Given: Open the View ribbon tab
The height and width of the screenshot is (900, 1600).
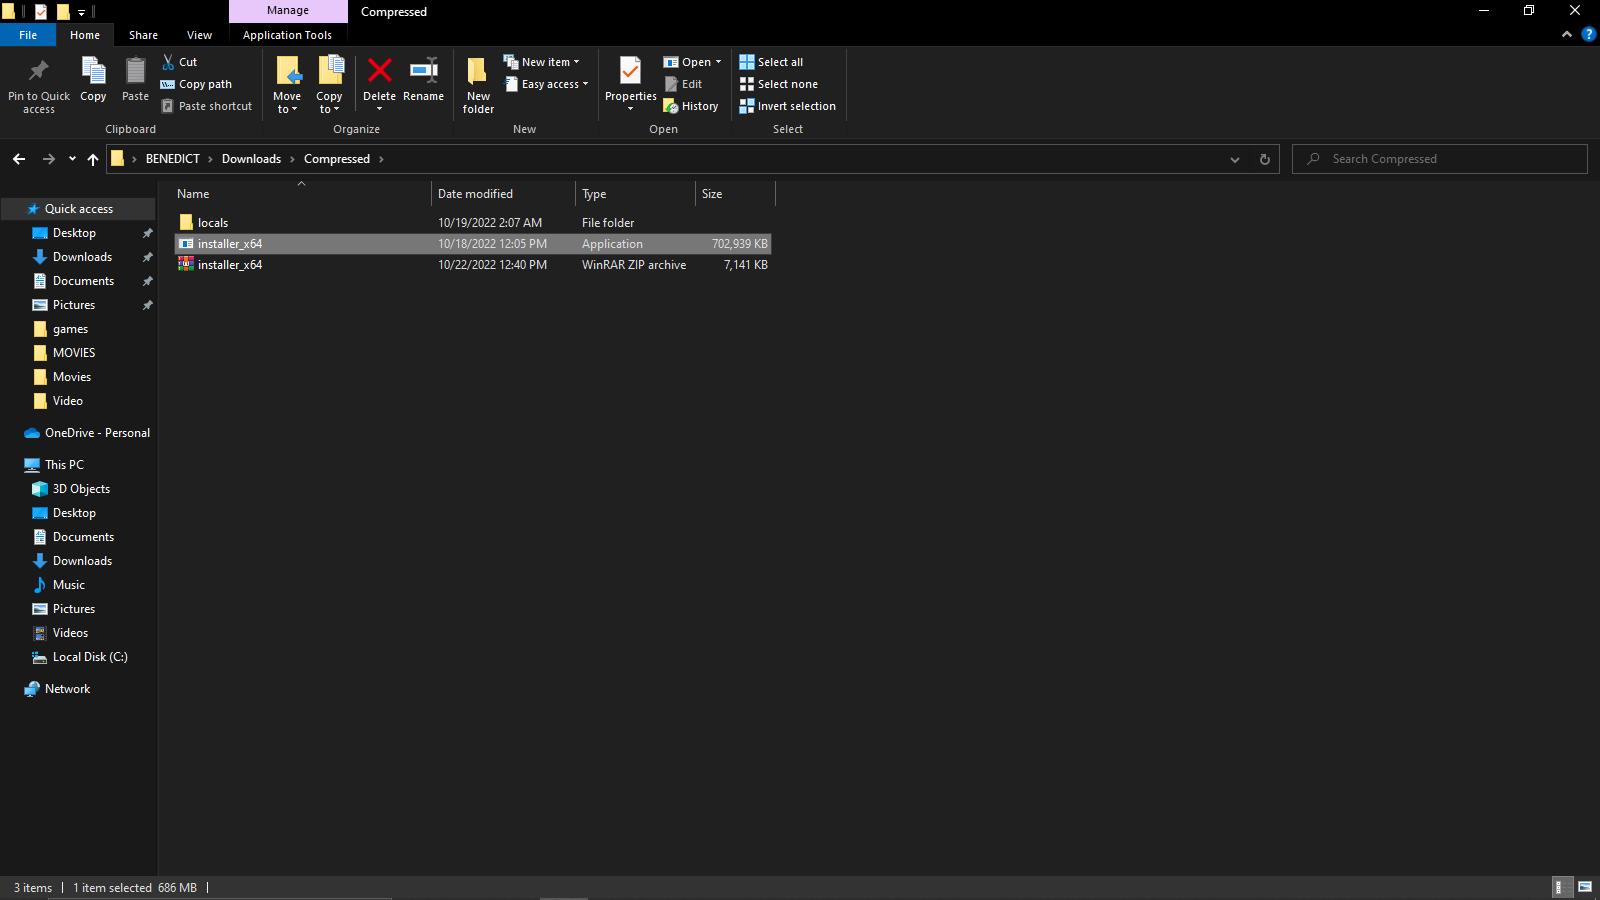Looking at the screenshot, I should 199,35.
